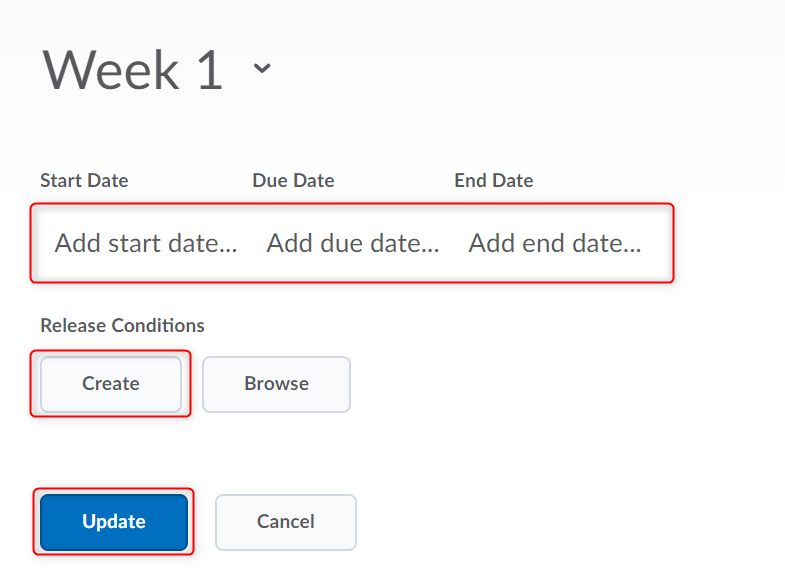
Task: Click the Add end date field
Action: (x=555, y=243)
